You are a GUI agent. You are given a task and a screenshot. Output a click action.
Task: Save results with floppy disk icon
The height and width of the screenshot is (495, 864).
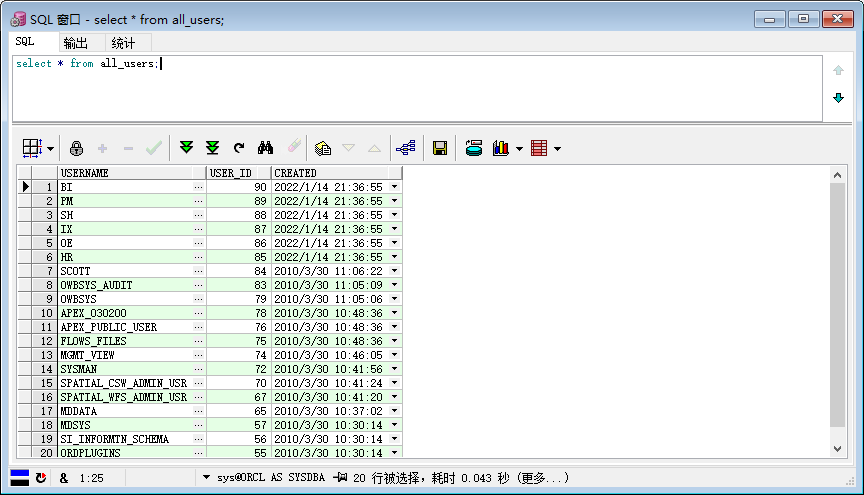(440, 148)
